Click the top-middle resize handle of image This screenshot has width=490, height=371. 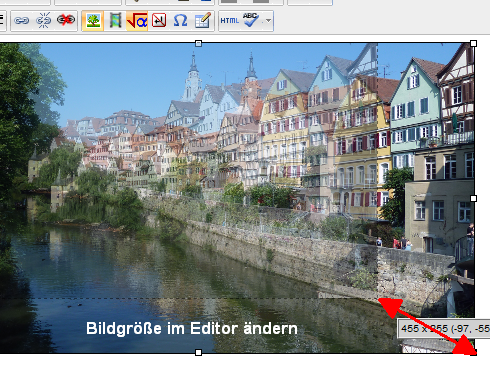(198, 44)
